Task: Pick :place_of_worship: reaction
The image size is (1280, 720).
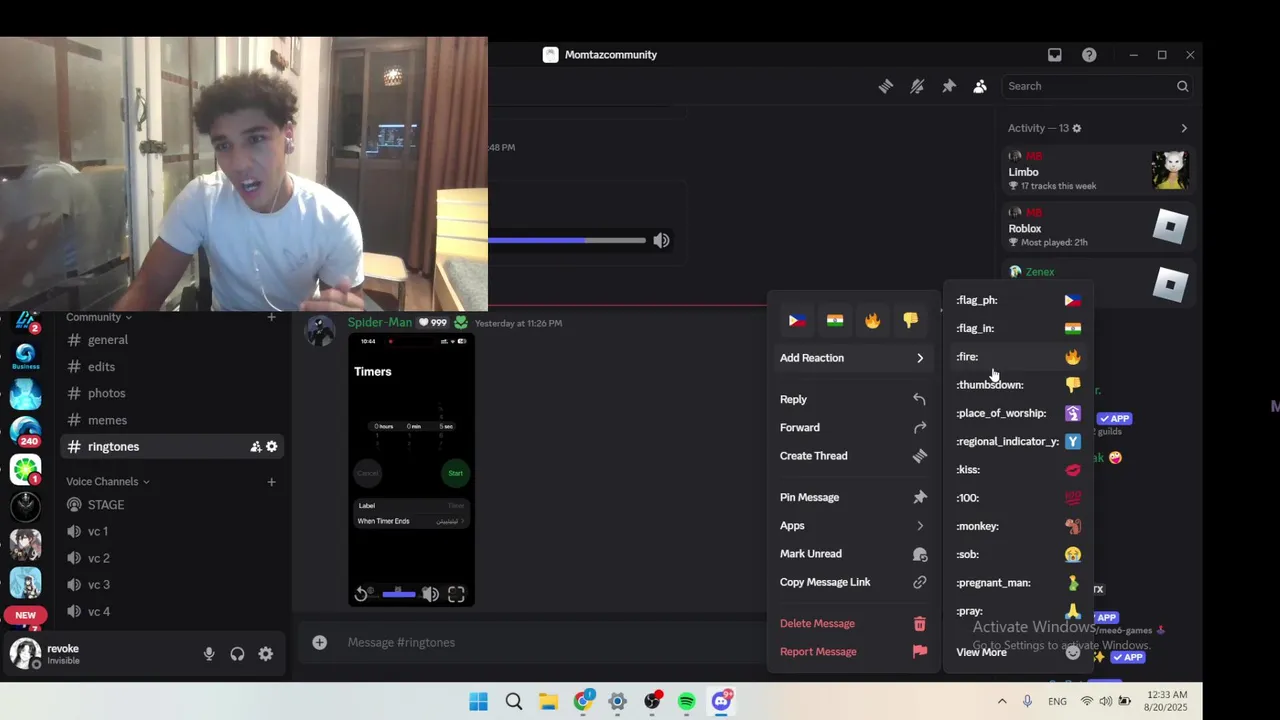Action: pyautogui.click(x=1018, y=413)
